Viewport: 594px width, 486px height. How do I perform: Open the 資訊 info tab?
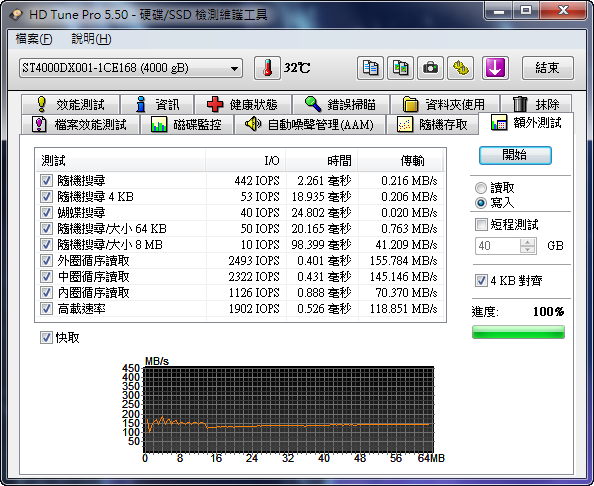(157, 104)
